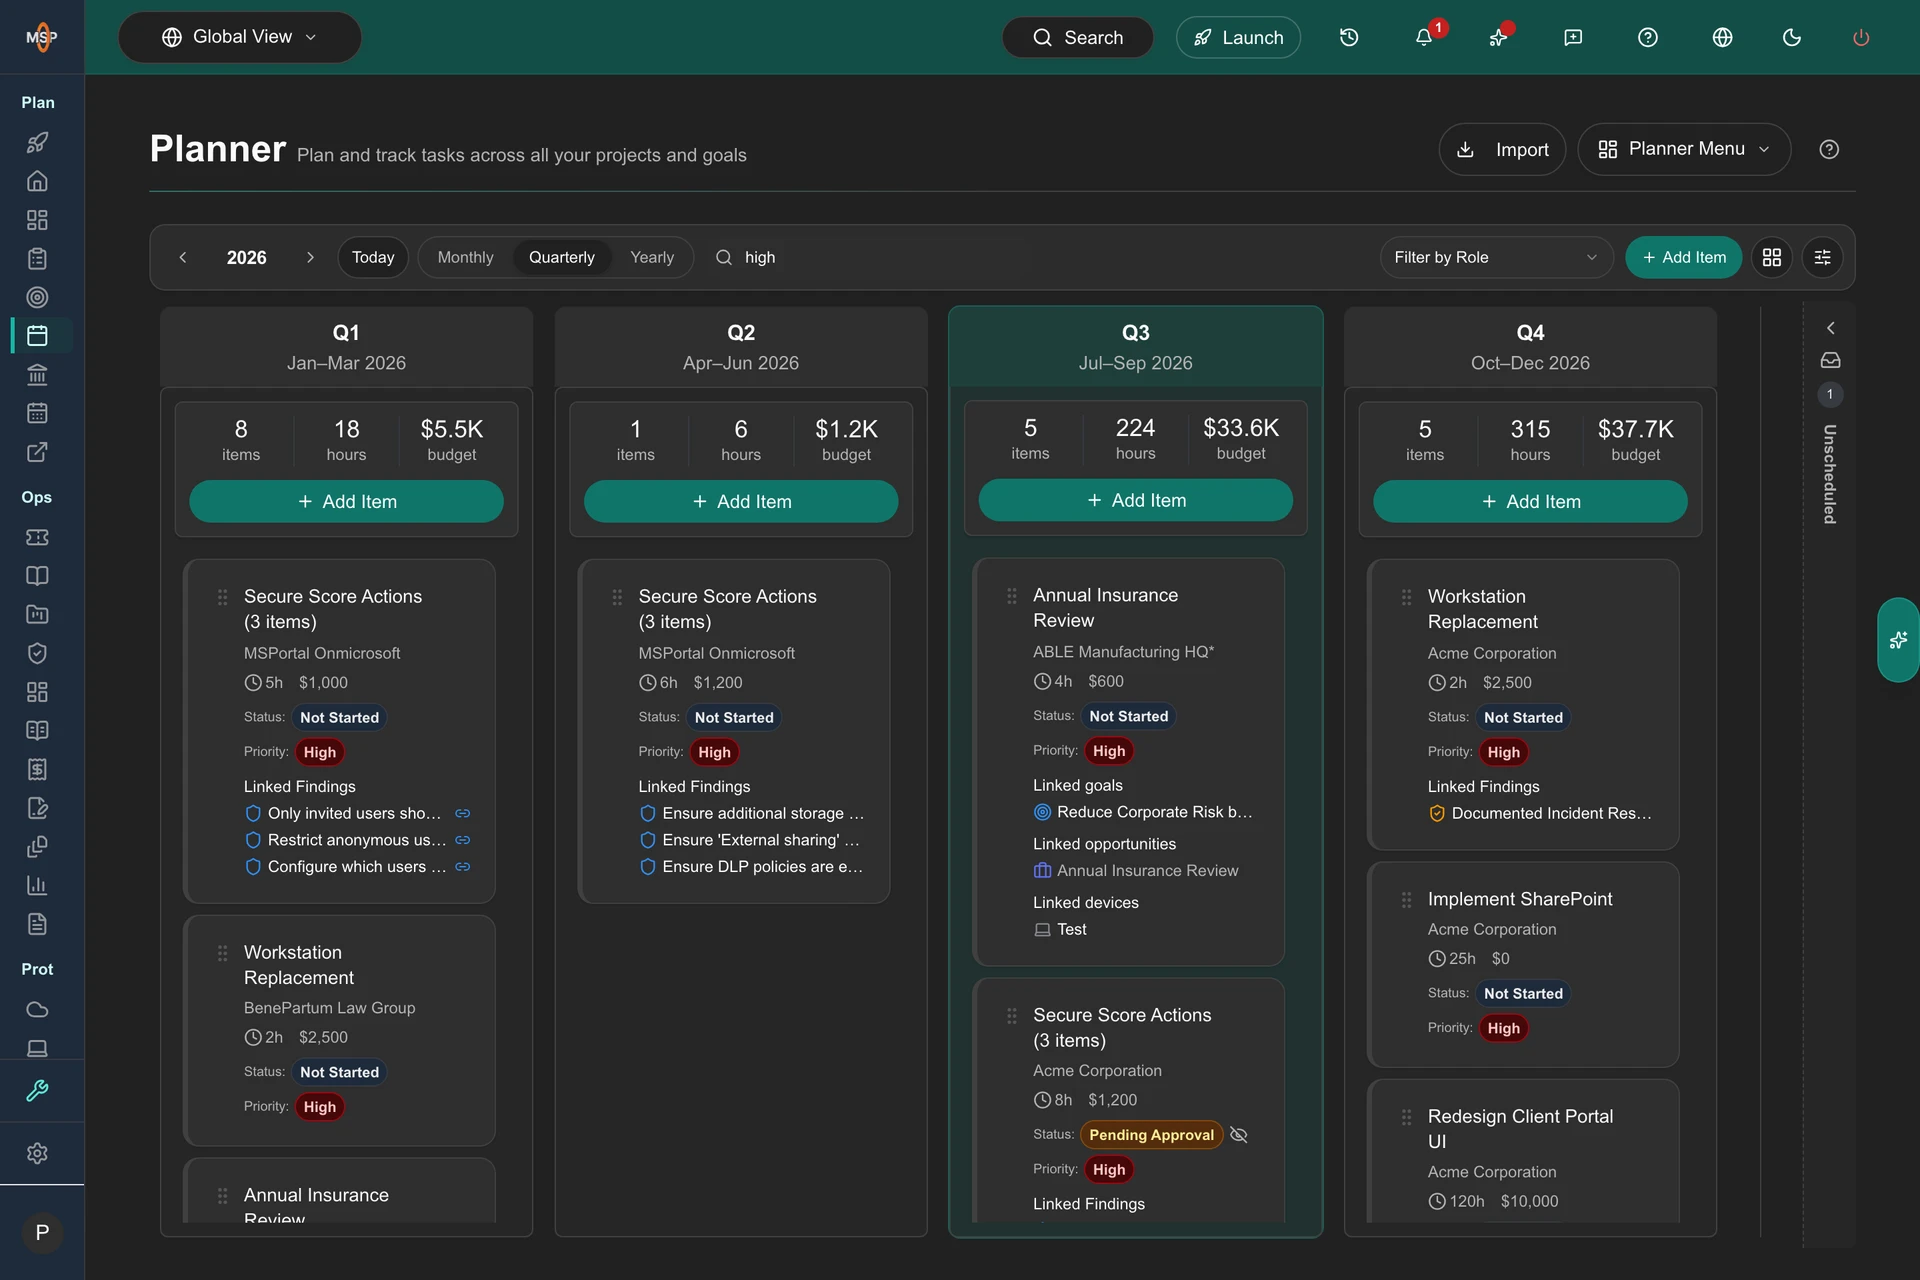
Task: Open the Global View dropdown
Action: (240, 37)
